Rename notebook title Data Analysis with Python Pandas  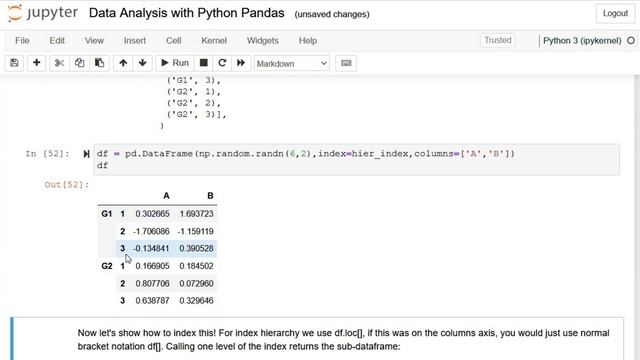(187, 13)
